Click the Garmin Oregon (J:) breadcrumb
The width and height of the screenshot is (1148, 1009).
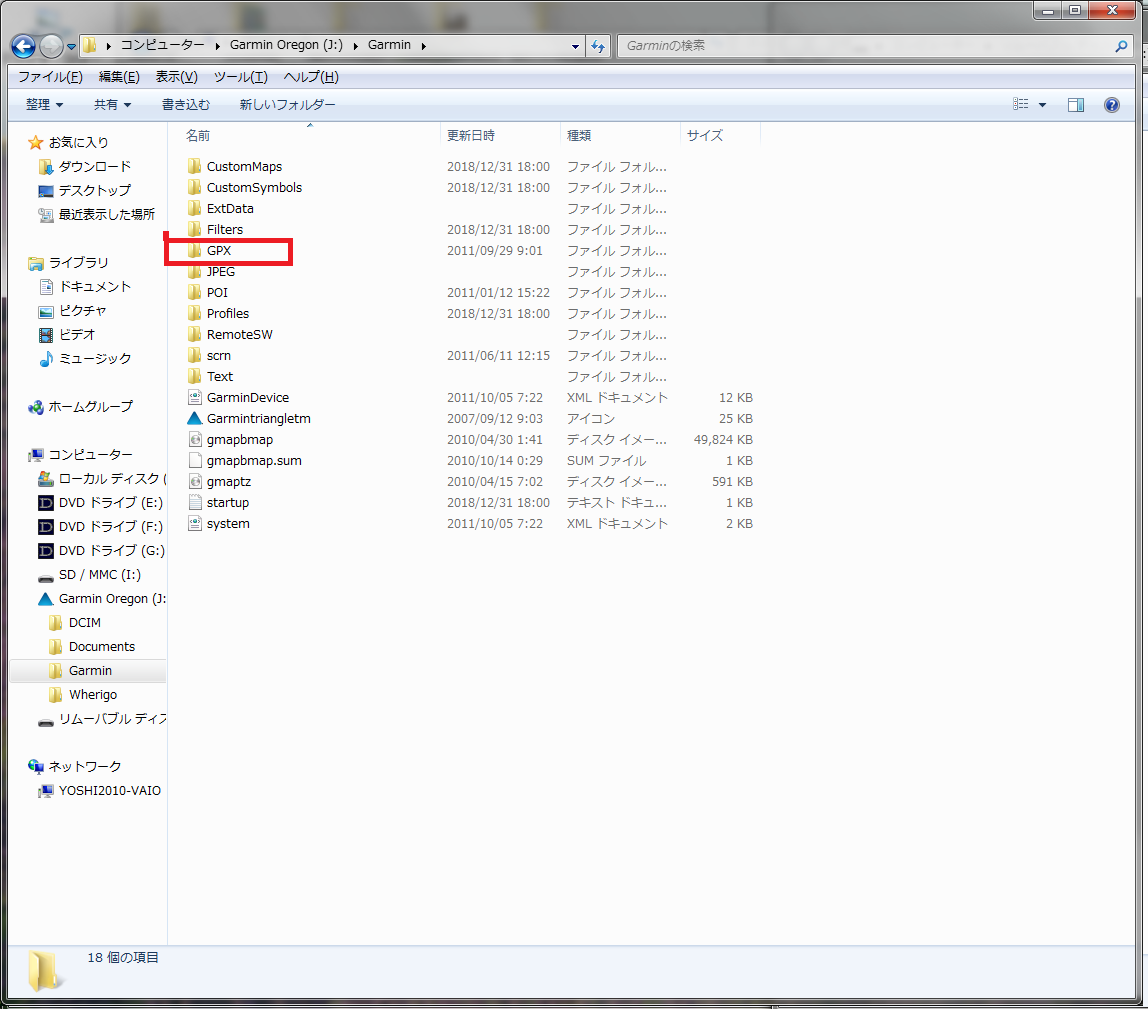(x=286, y=45)
